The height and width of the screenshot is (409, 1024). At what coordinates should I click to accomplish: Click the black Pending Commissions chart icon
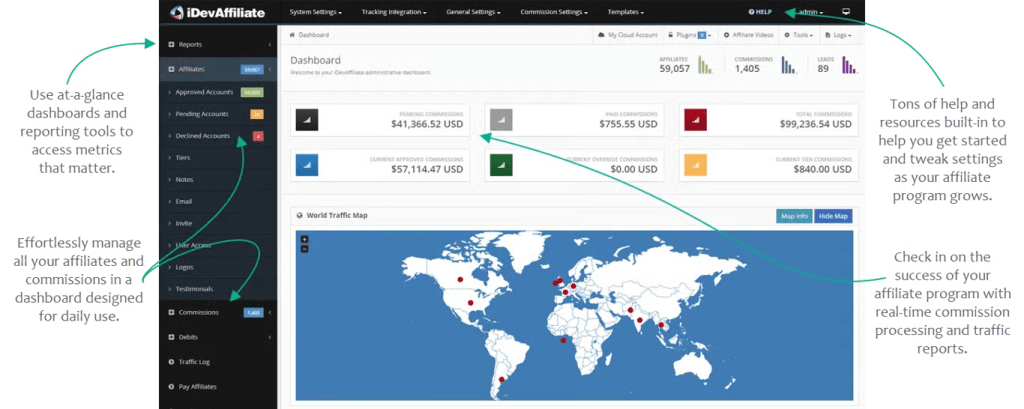(307, 120)
